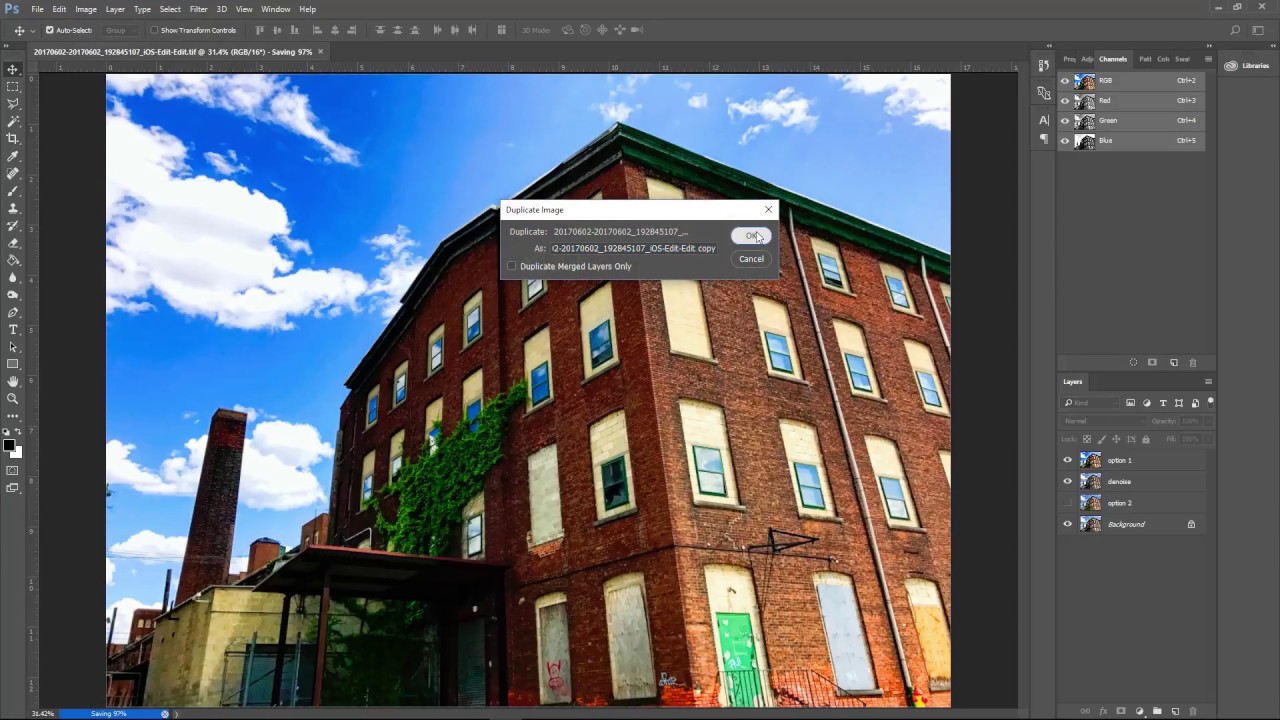Select the Horizontal Type tool

tap(13, 329)
